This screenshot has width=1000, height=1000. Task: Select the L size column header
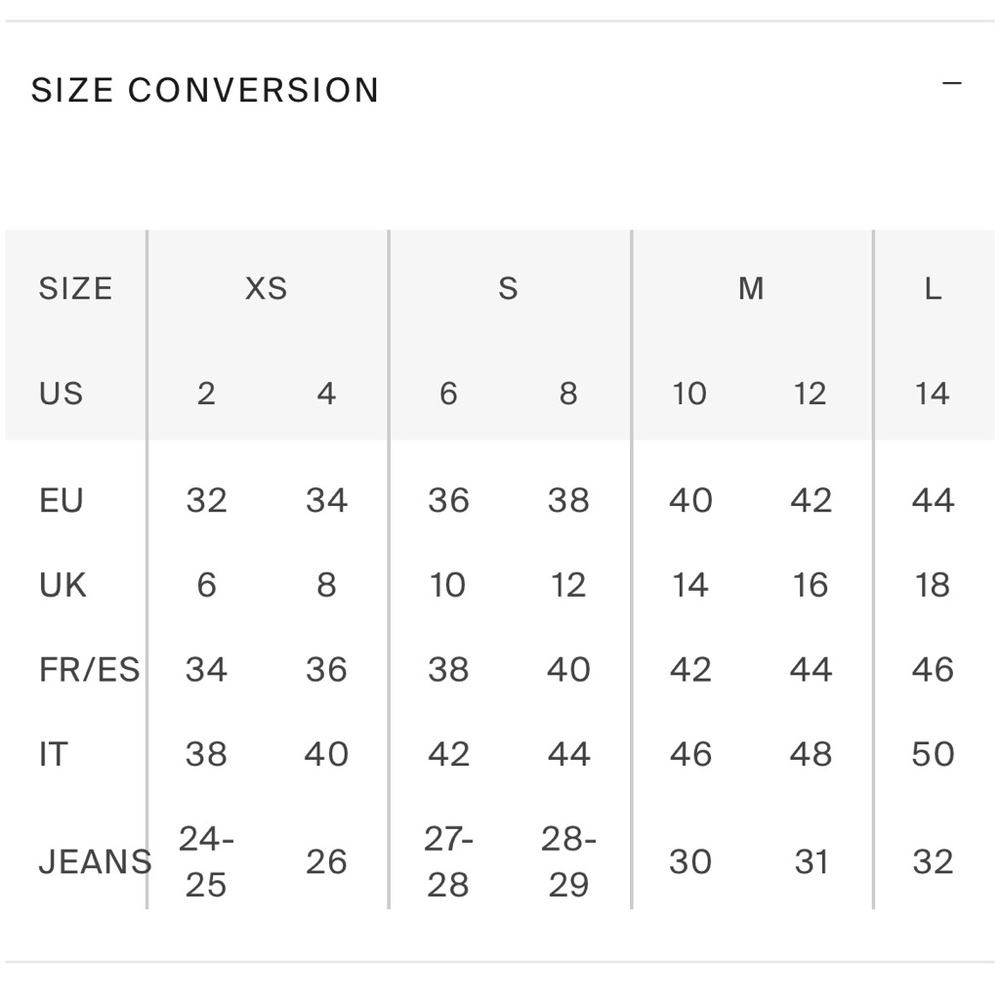click(x=932, y=288)
